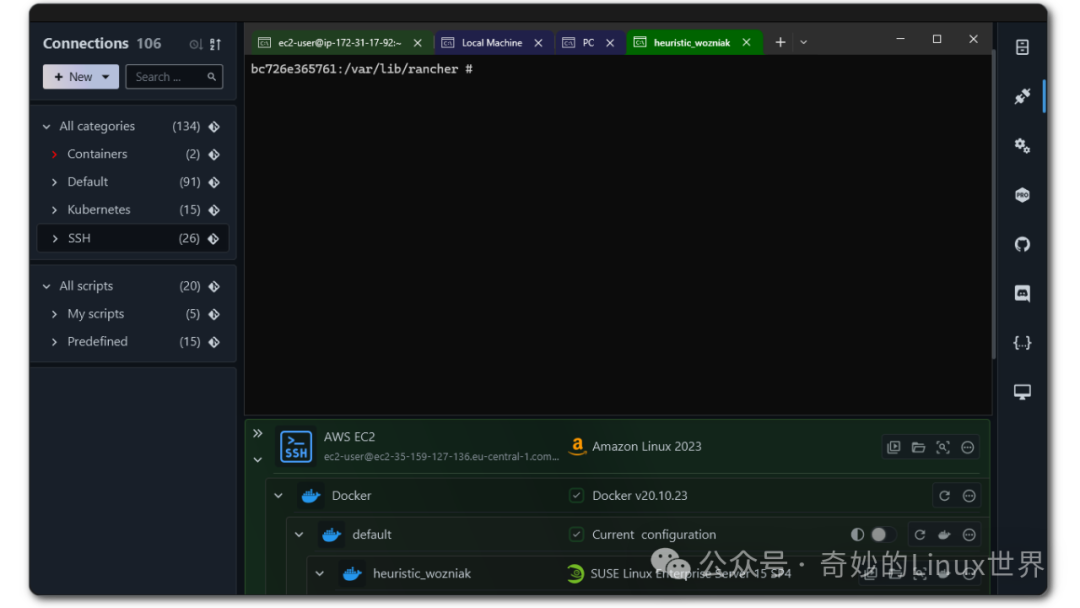Expand the Predefined scripts chevron
This screenshot has height=608, width=1080.
click(x=54, y=342)
